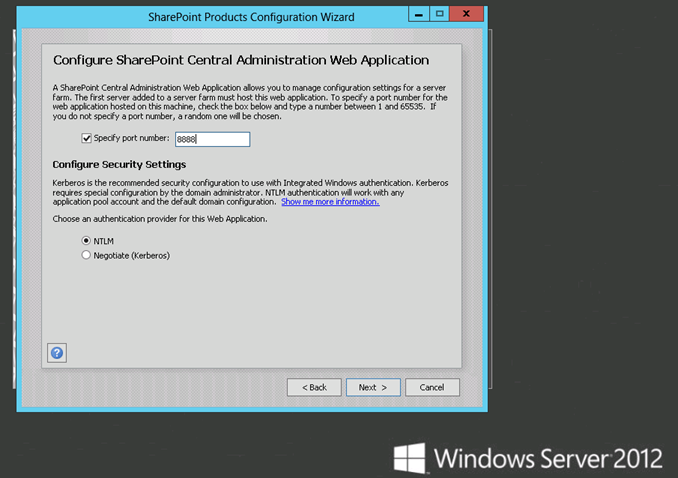678x478 pixels.
Task: Open the Show me more information link
Action: (330, 202)
